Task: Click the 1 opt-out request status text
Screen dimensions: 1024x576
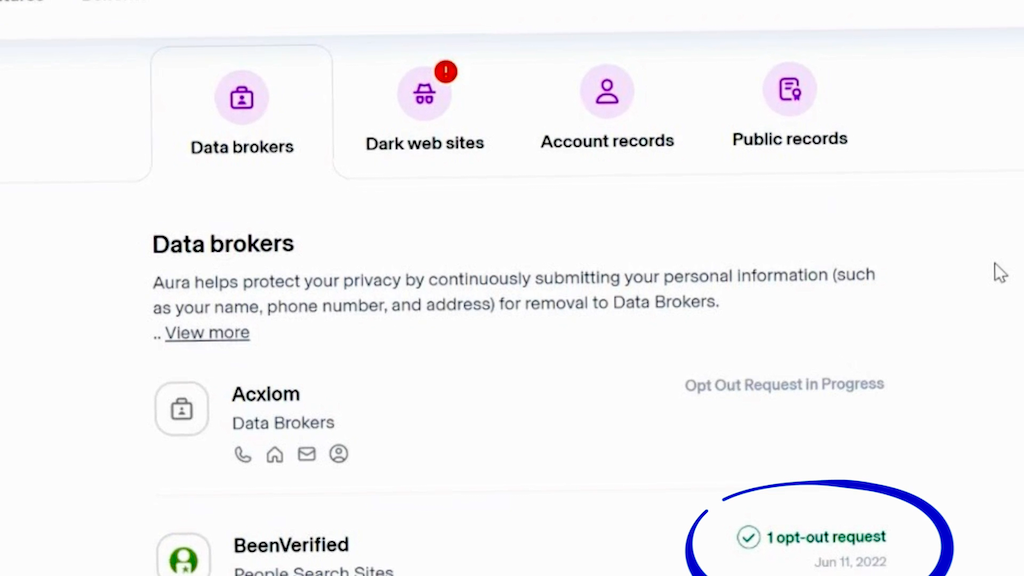Action: 826,538
